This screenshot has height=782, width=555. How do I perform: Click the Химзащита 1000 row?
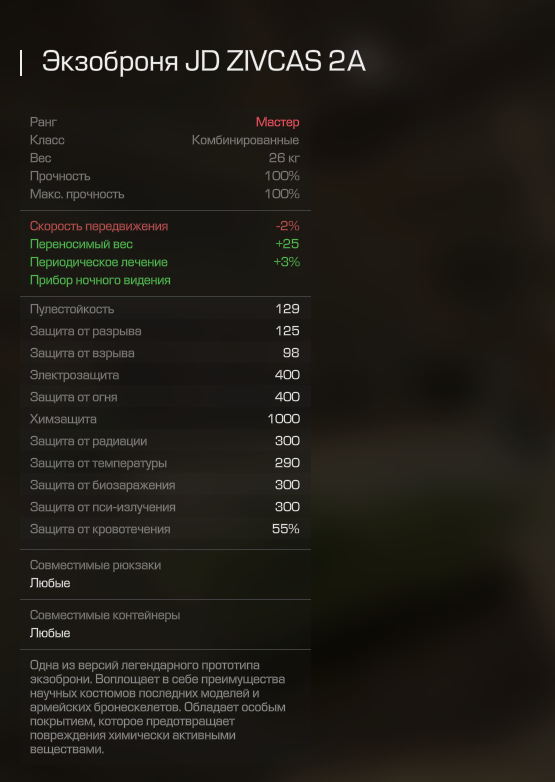(165, 418)
